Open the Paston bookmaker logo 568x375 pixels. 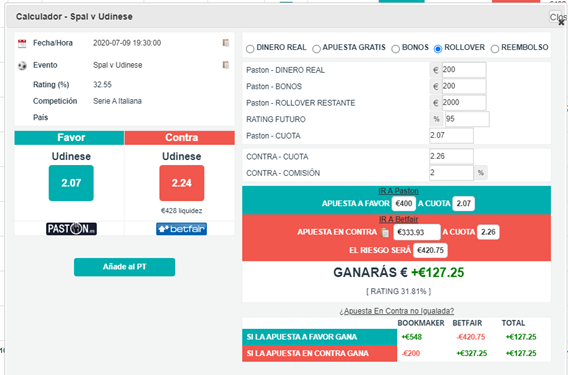(71, 229)
